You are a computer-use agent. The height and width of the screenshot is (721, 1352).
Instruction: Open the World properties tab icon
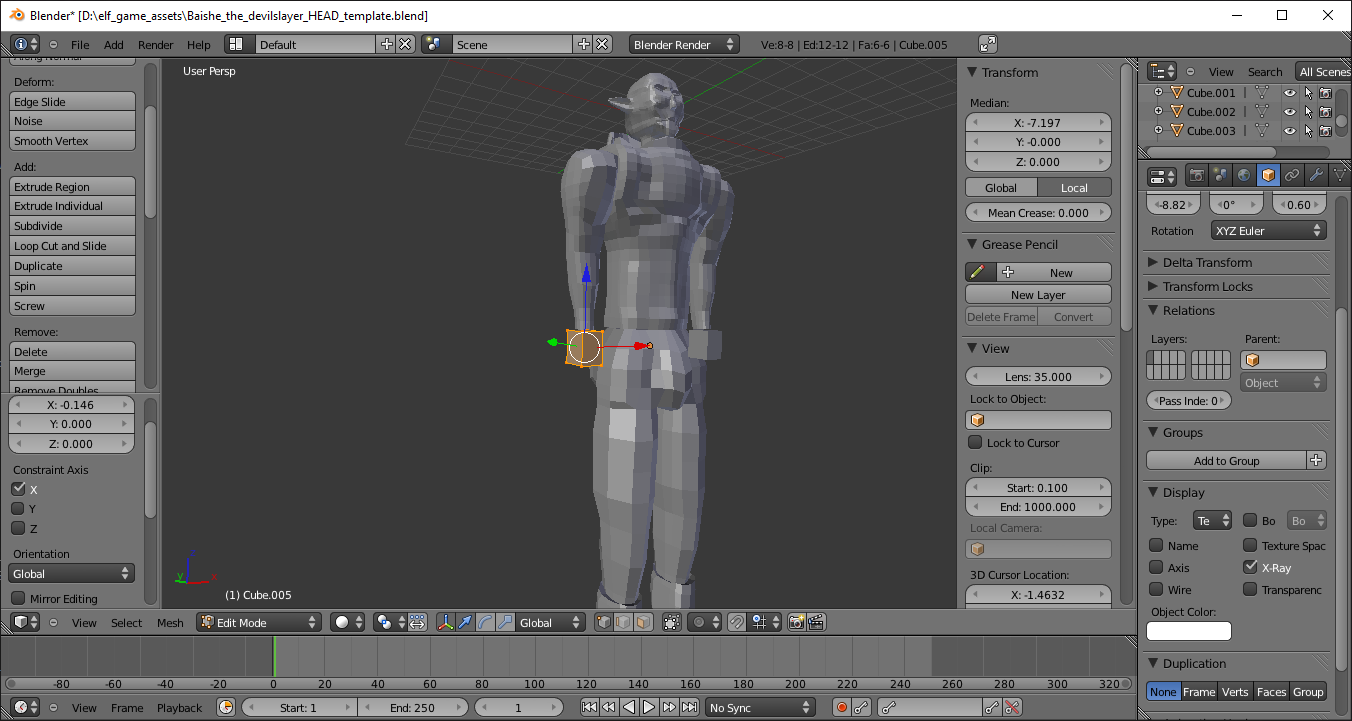[x=1244, y=175]
